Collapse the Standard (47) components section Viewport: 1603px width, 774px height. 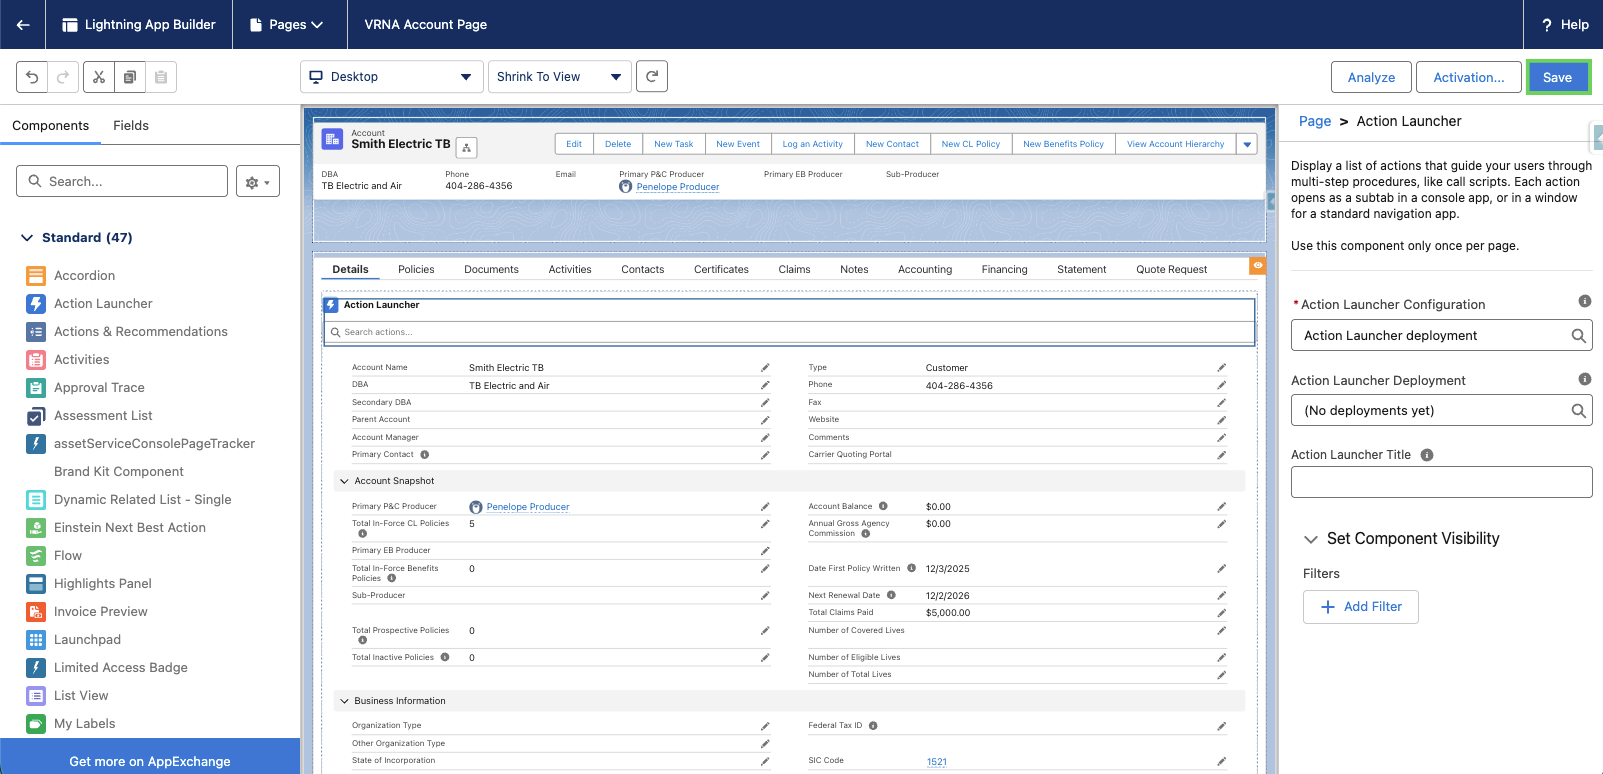tap(27, 238)
